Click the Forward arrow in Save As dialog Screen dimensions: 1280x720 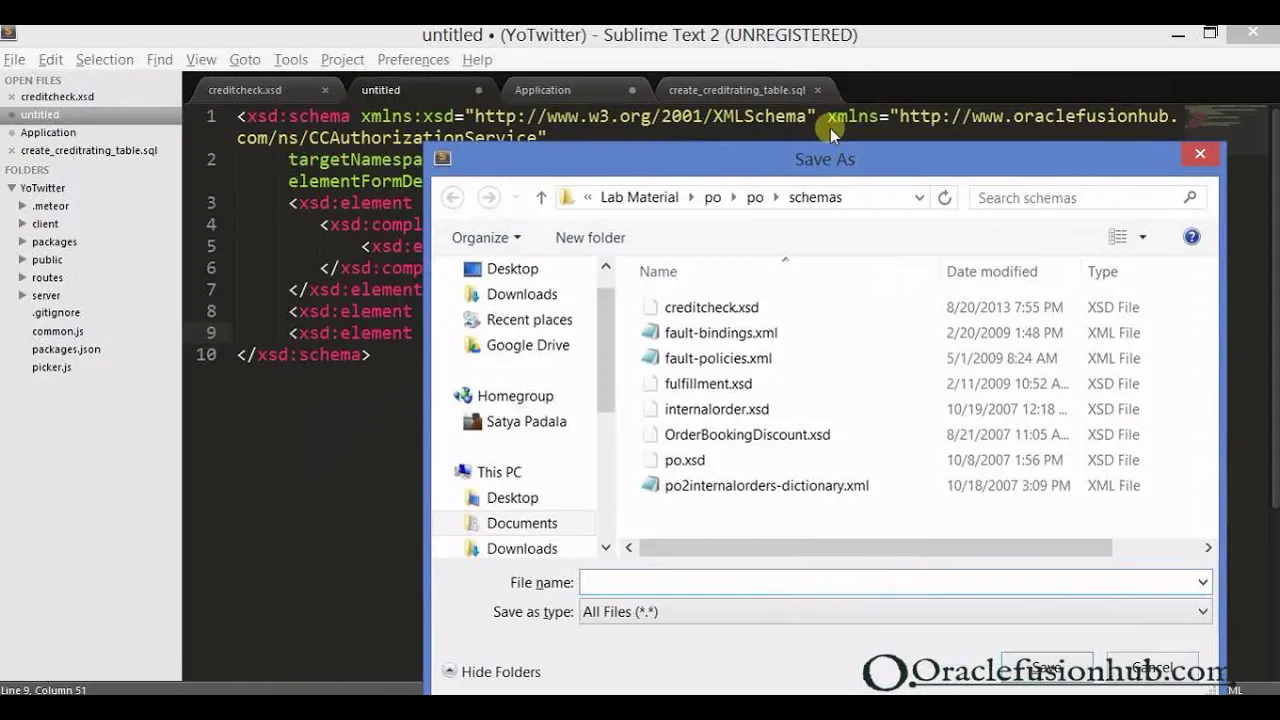[488, 197]
